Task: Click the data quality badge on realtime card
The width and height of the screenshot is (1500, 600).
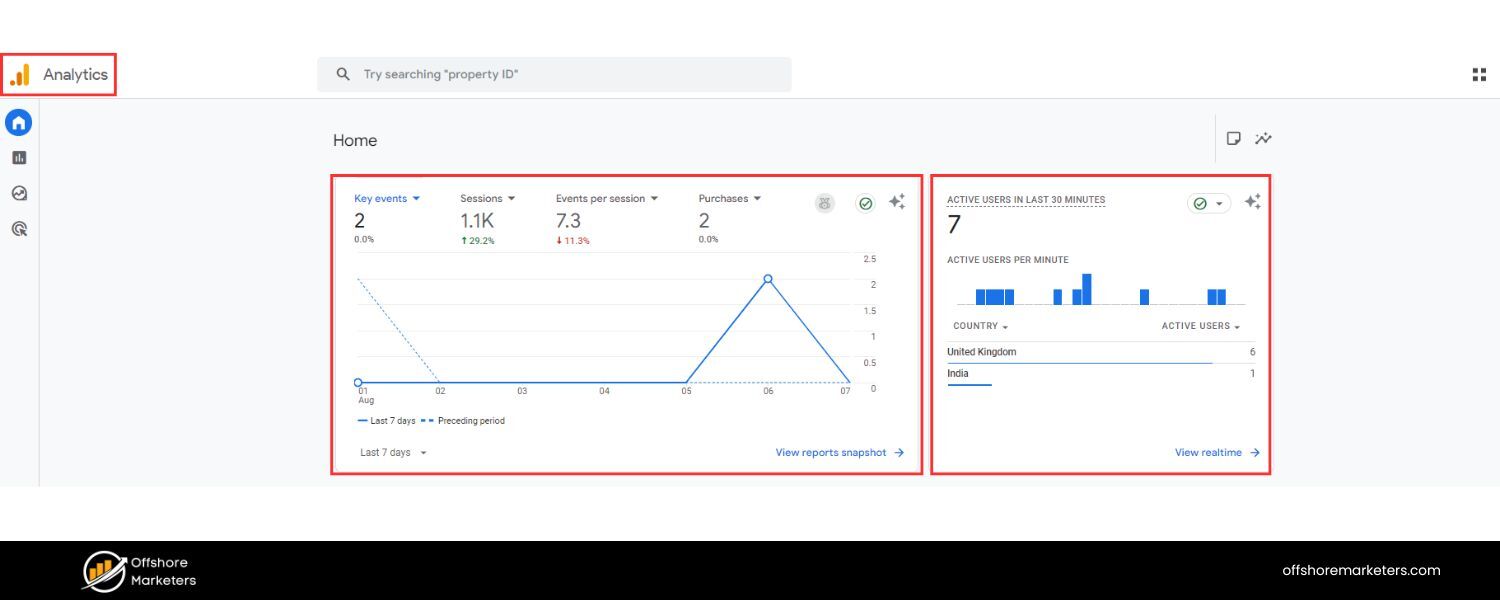Action: click(x=1208, y=203)
